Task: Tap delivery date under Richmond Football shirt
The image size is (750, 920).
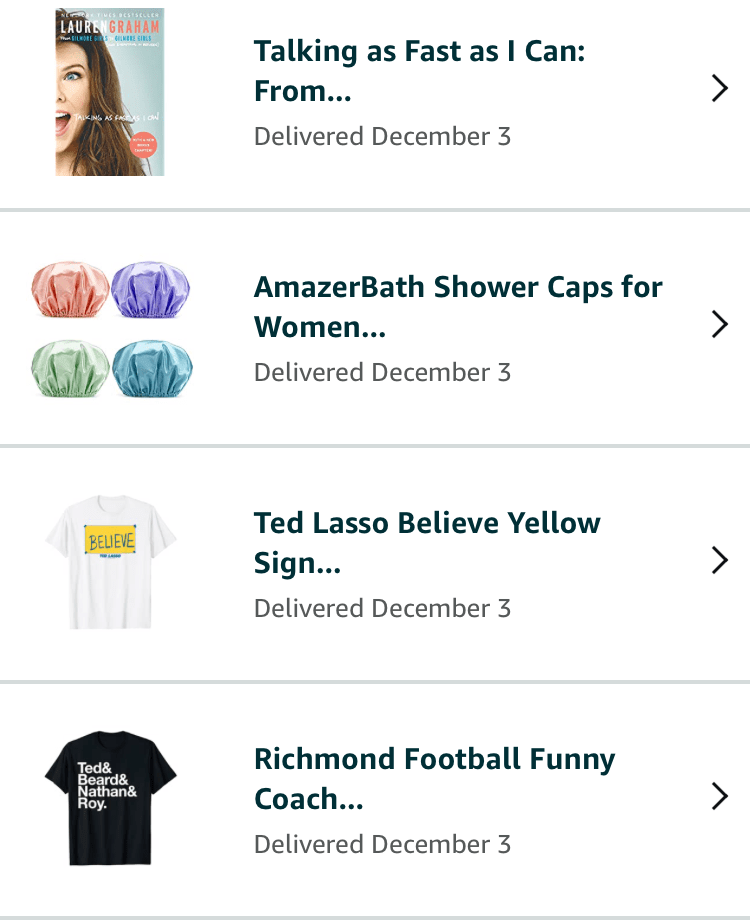Action: coord(382,844)
